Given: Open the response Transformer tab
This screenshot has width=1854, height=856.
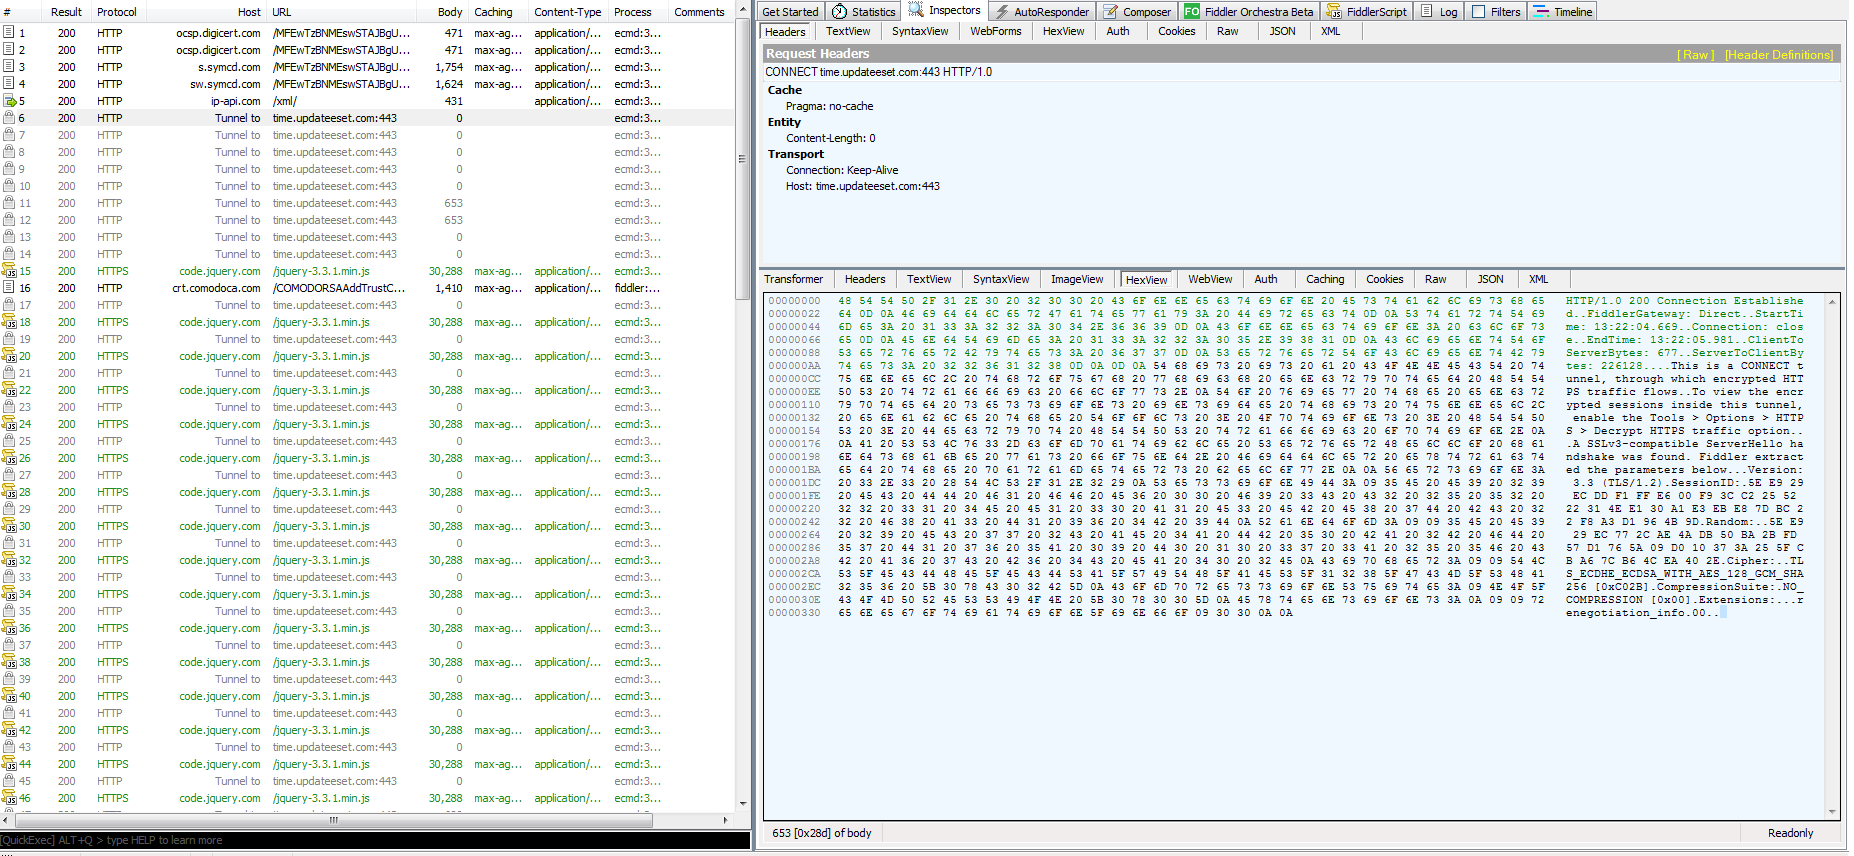Looking at the screenshot, I should 793,279.
